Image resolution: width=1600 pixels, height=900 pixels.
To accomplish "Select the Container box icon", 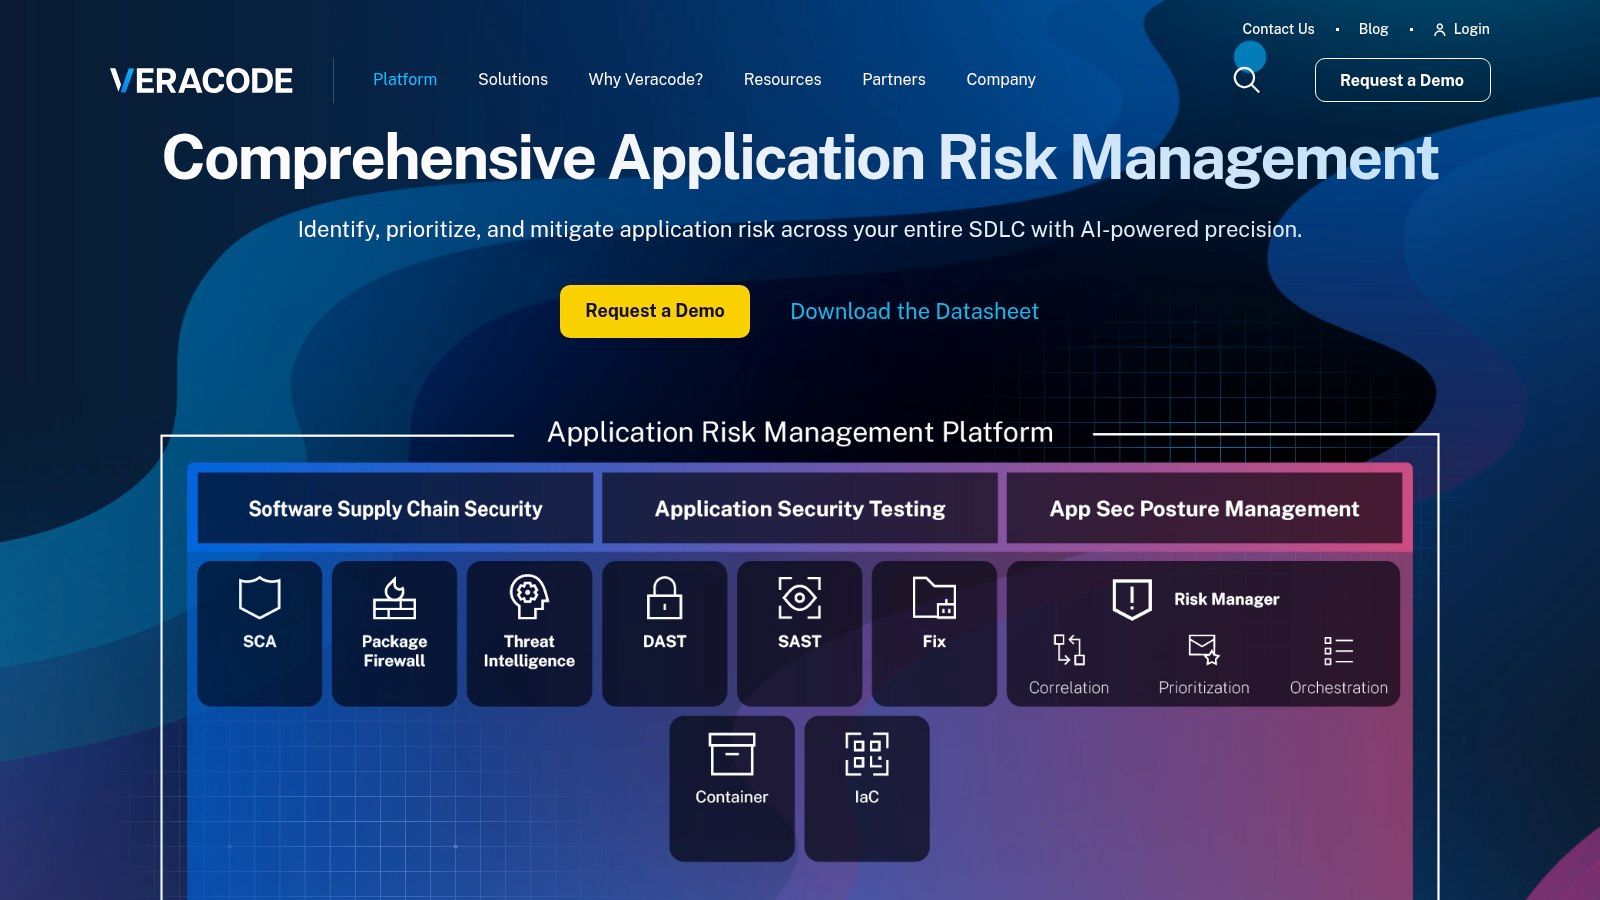I will pos(732,754).
